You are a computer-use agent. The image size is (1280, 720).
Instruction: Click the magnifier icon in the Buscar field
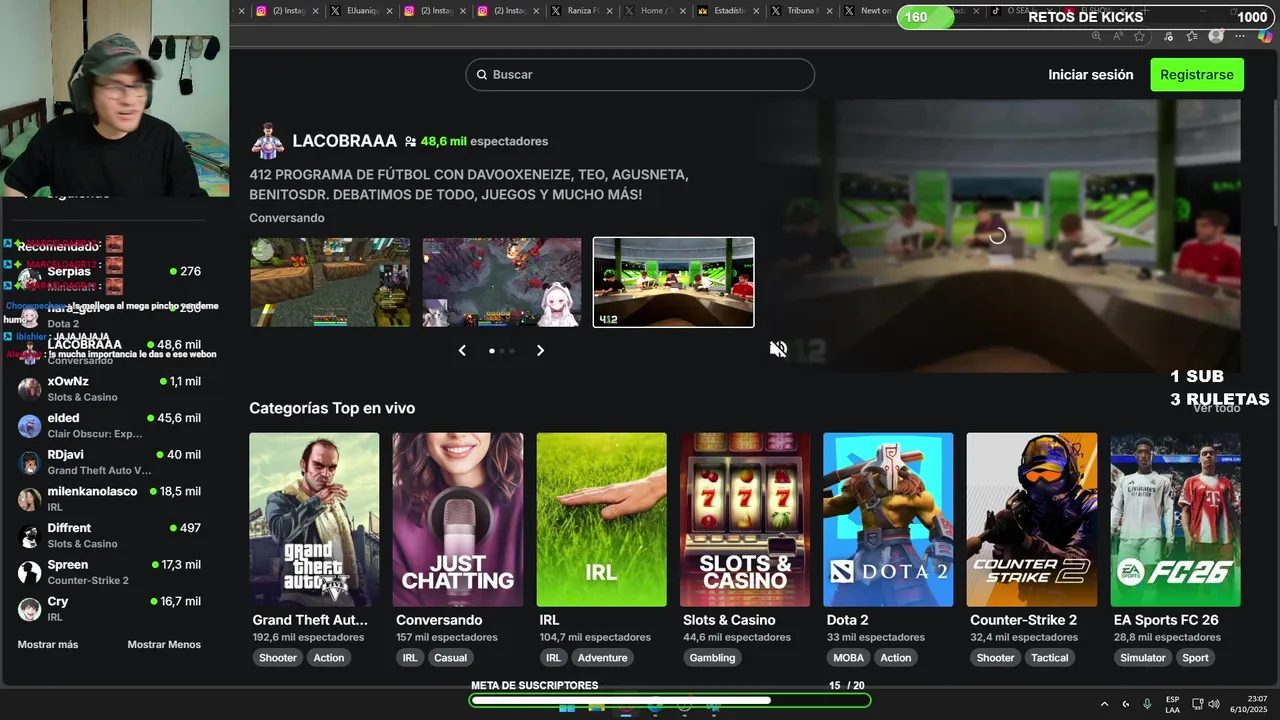(x=482, y=75)
